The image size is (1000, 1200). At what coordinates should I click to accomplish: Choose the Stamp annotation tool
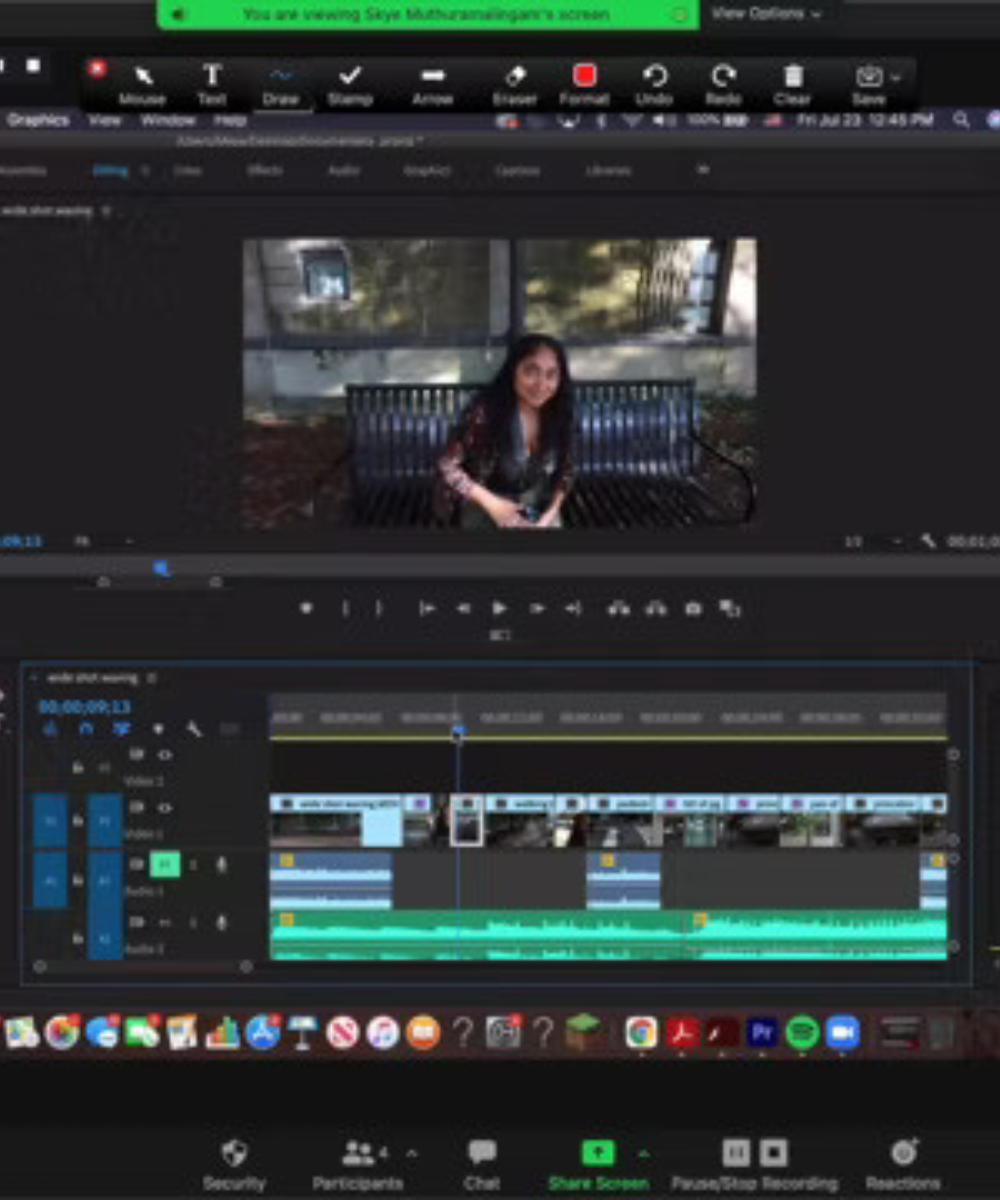350,77
